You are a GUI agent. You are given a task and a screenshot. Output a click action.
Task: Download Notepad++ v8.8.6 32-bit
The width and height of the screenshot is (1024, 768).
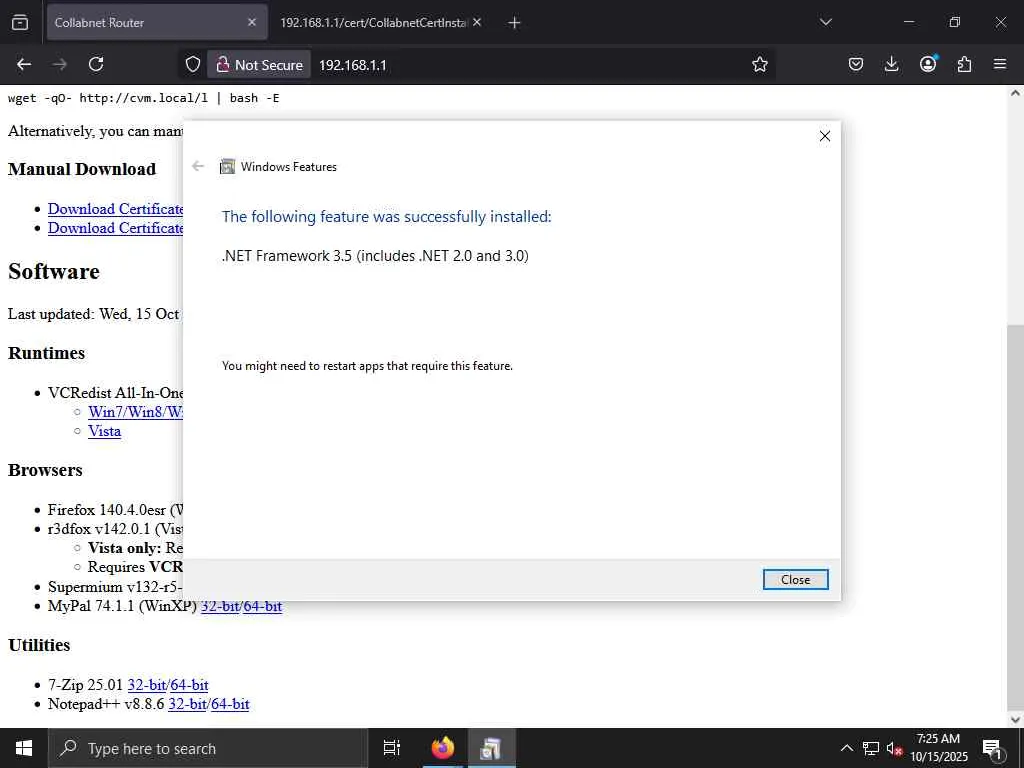(187, 704)
